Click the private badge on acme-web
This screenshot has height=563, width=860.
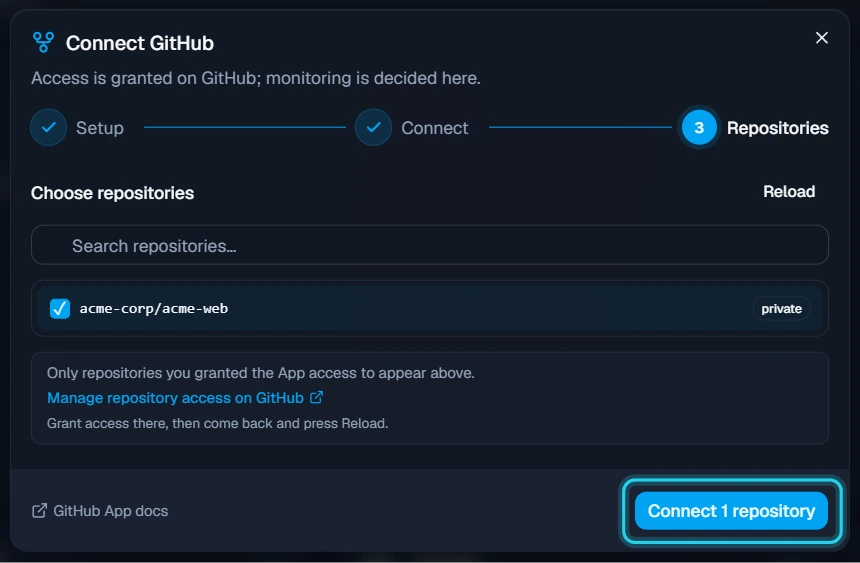click(x=781, y=308)
